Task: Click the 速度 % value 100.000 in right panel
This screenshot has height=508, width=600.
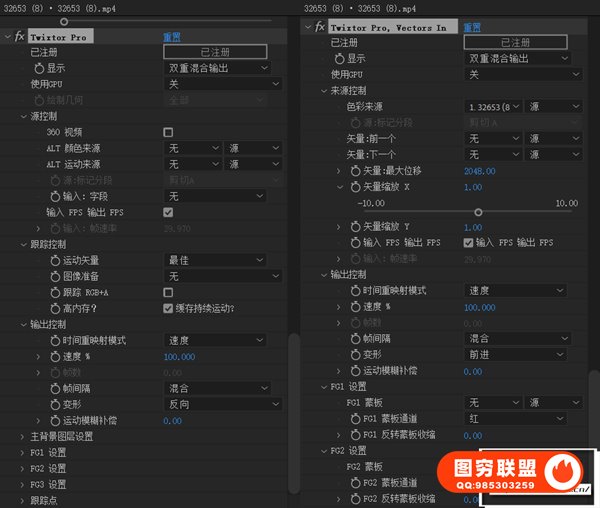Action: pos(479,308)
